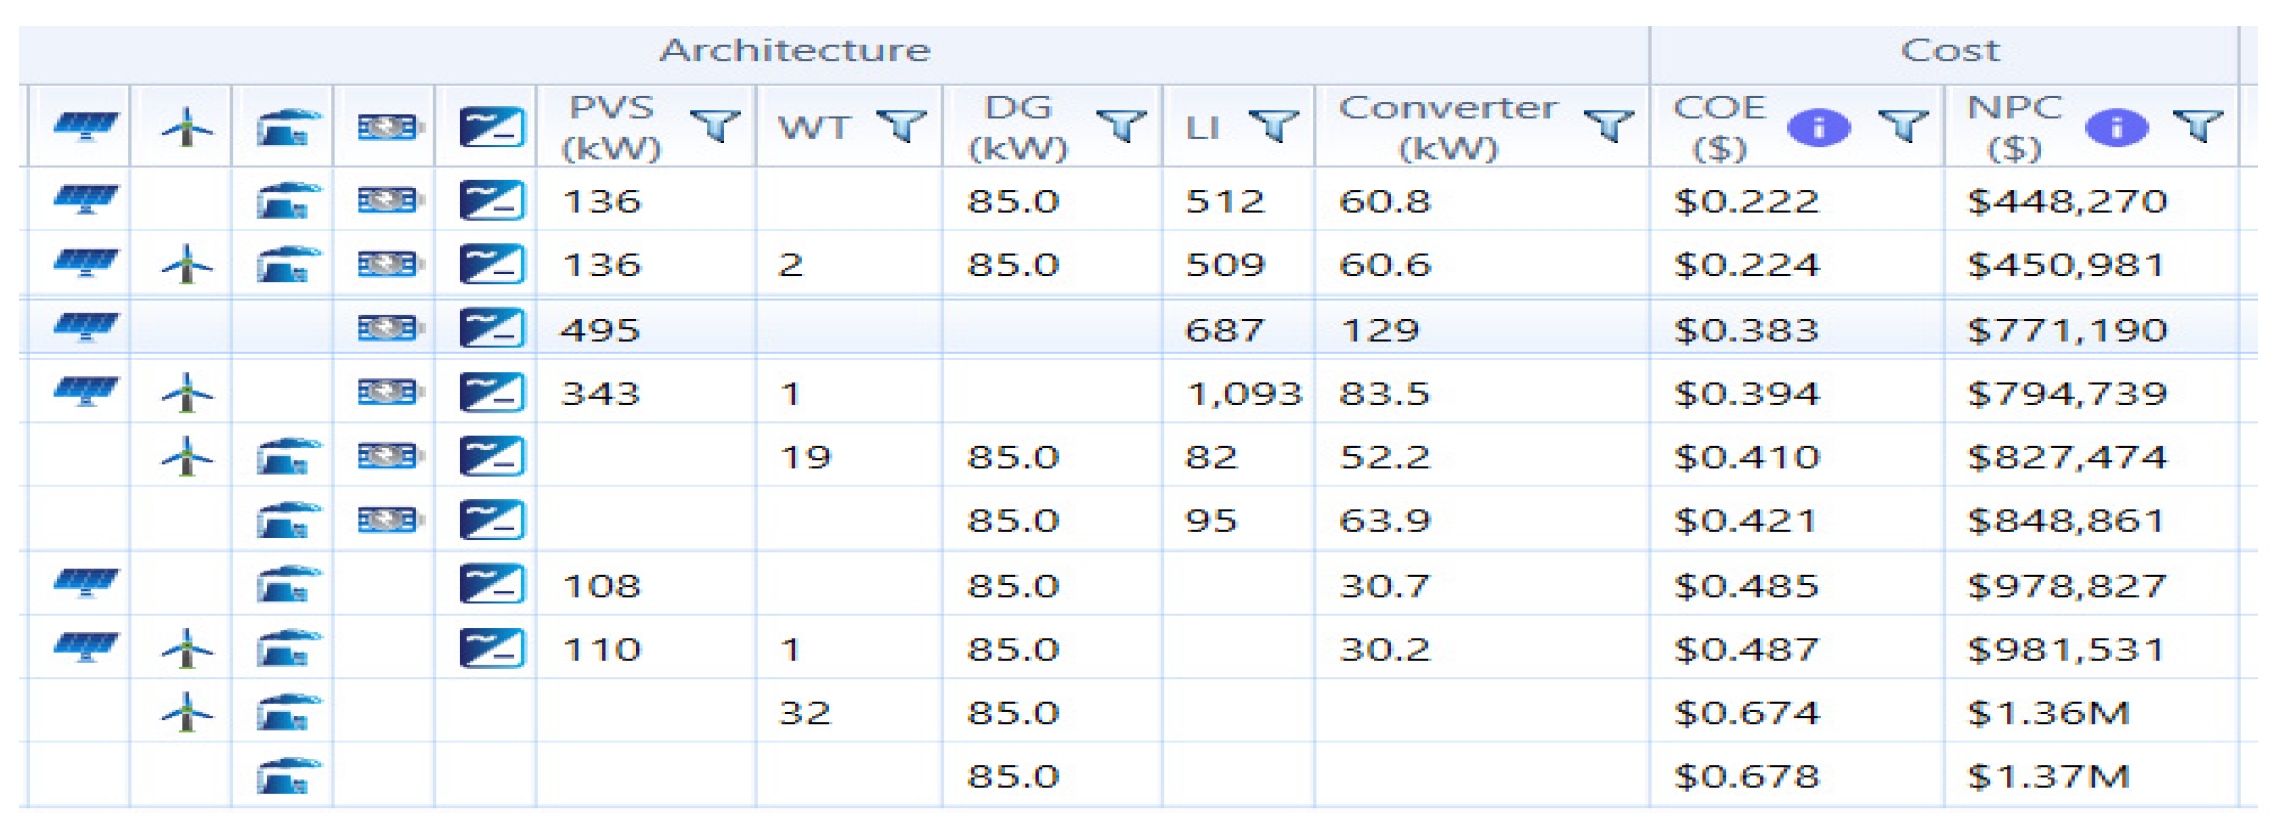
Task: Click converter icon in the $978,827 row
Action: coord(492,584)
